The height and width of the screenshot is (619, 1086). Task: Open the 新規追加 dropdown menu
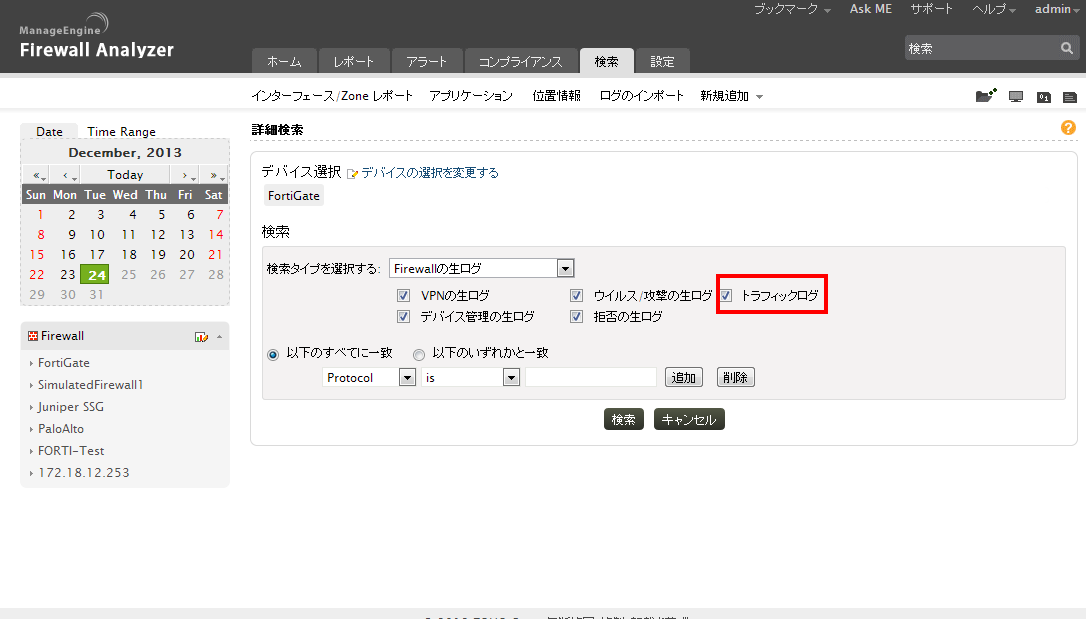[731, 96]
